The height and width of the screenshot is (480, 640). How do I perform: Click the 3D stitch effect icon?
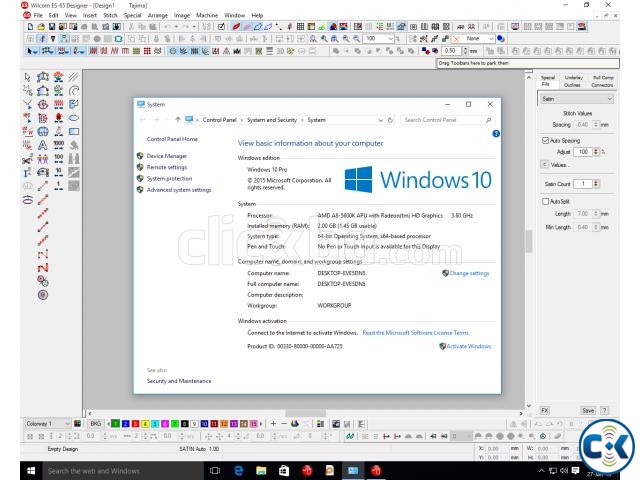[x=280, y=51]
